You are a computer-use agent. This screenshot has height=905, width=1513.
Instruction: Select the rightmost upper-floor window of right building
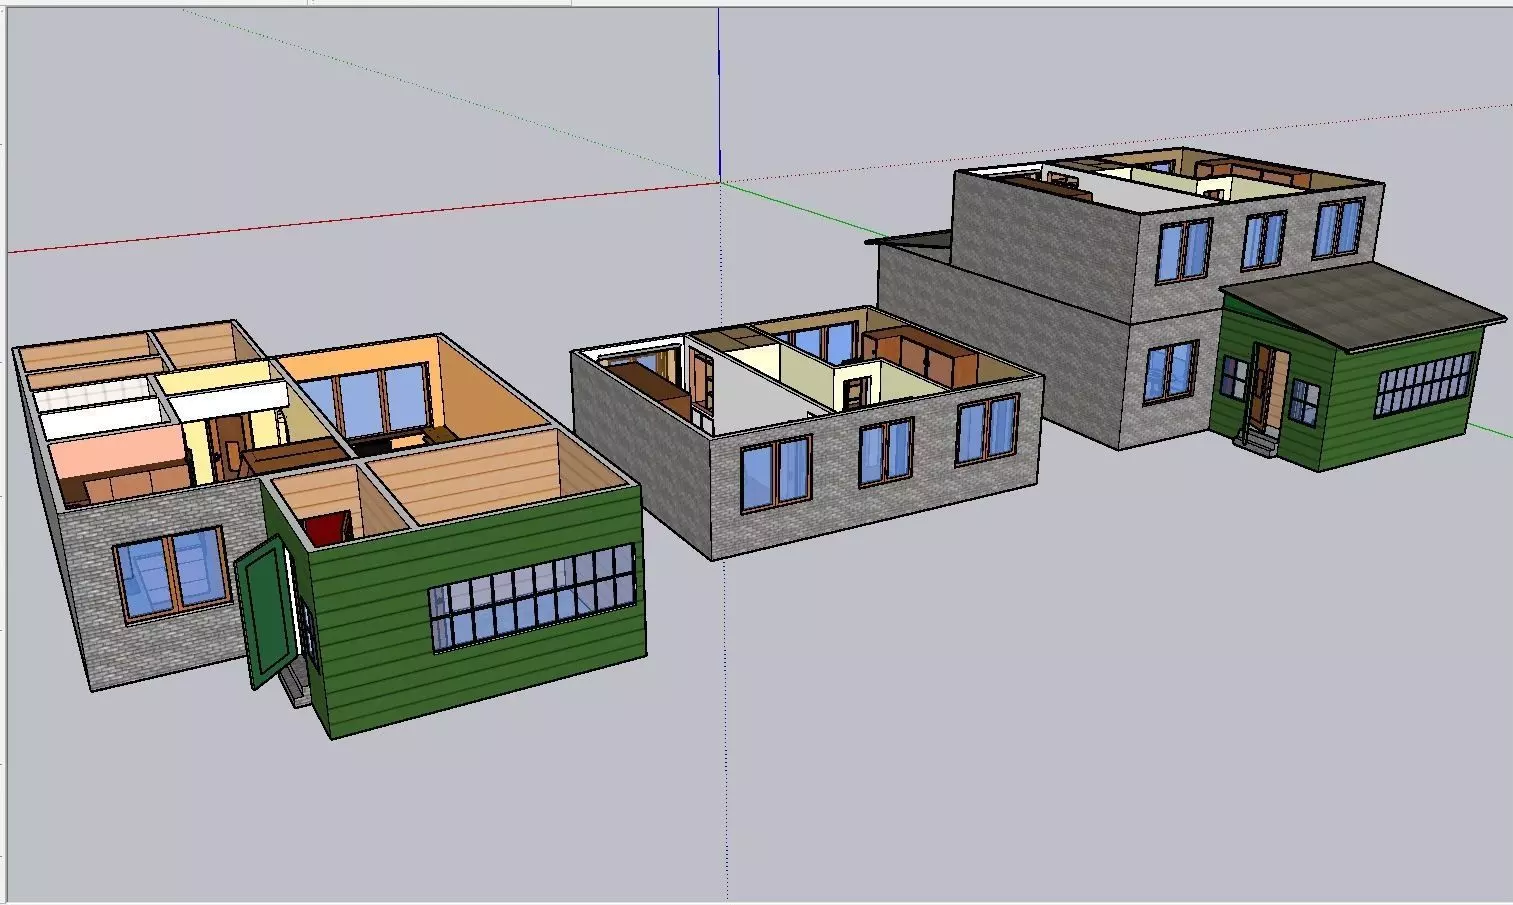1340,229
